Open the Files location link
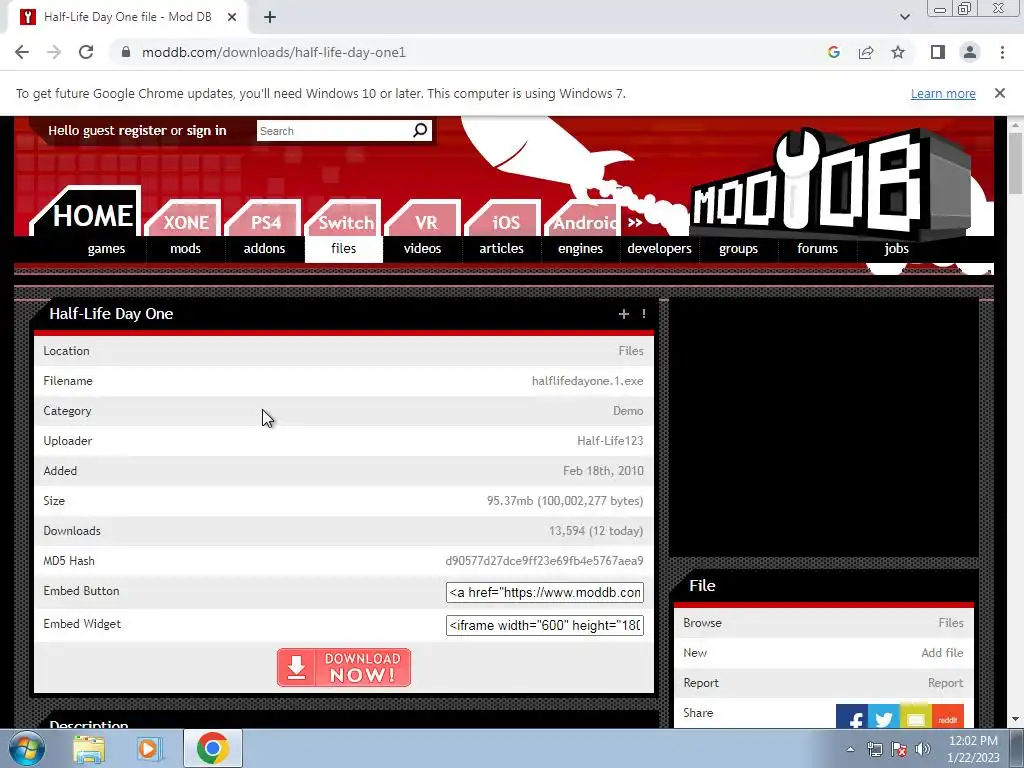 click(x=631, y=351)
